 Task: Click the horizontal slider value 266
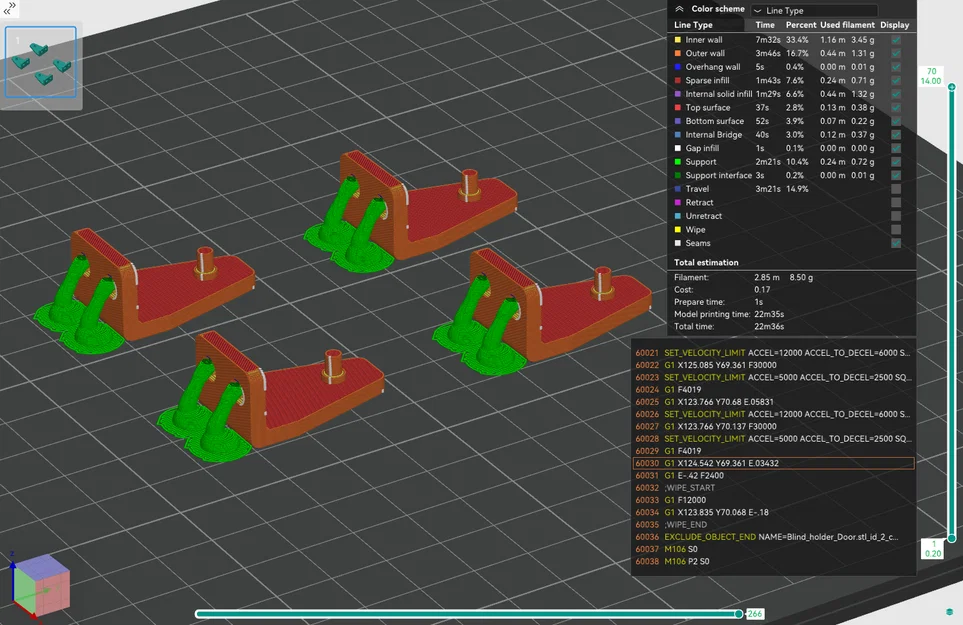pyautogui.click(x=755, y=614)
